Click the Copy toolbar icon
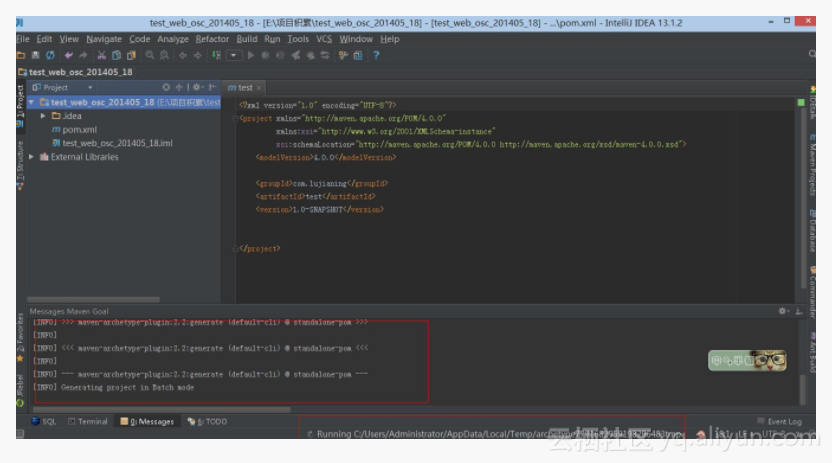 pos(116,55)
